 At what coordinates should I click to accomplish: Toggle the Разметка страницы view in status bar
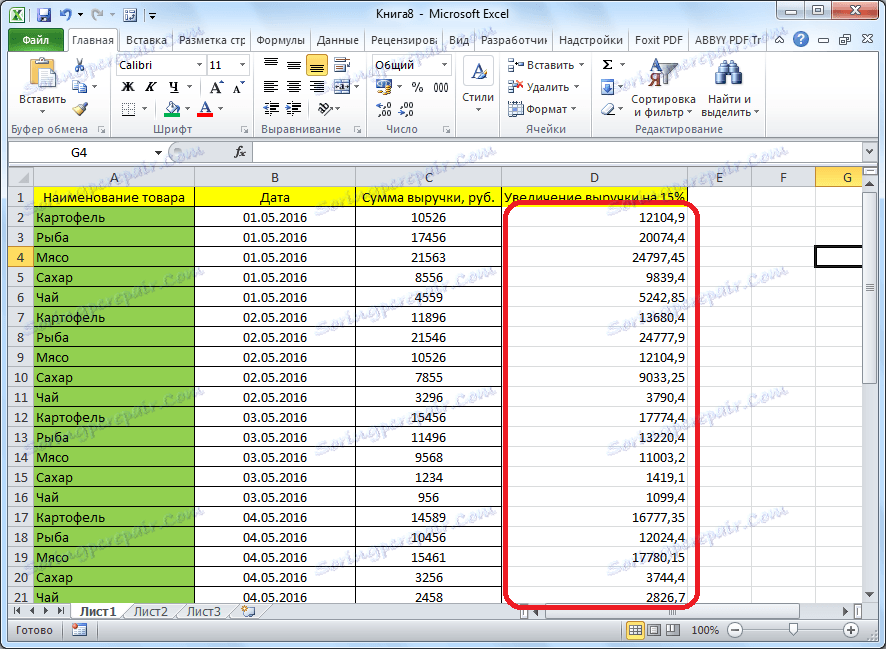pyautogui.click(x=655, y=630)
